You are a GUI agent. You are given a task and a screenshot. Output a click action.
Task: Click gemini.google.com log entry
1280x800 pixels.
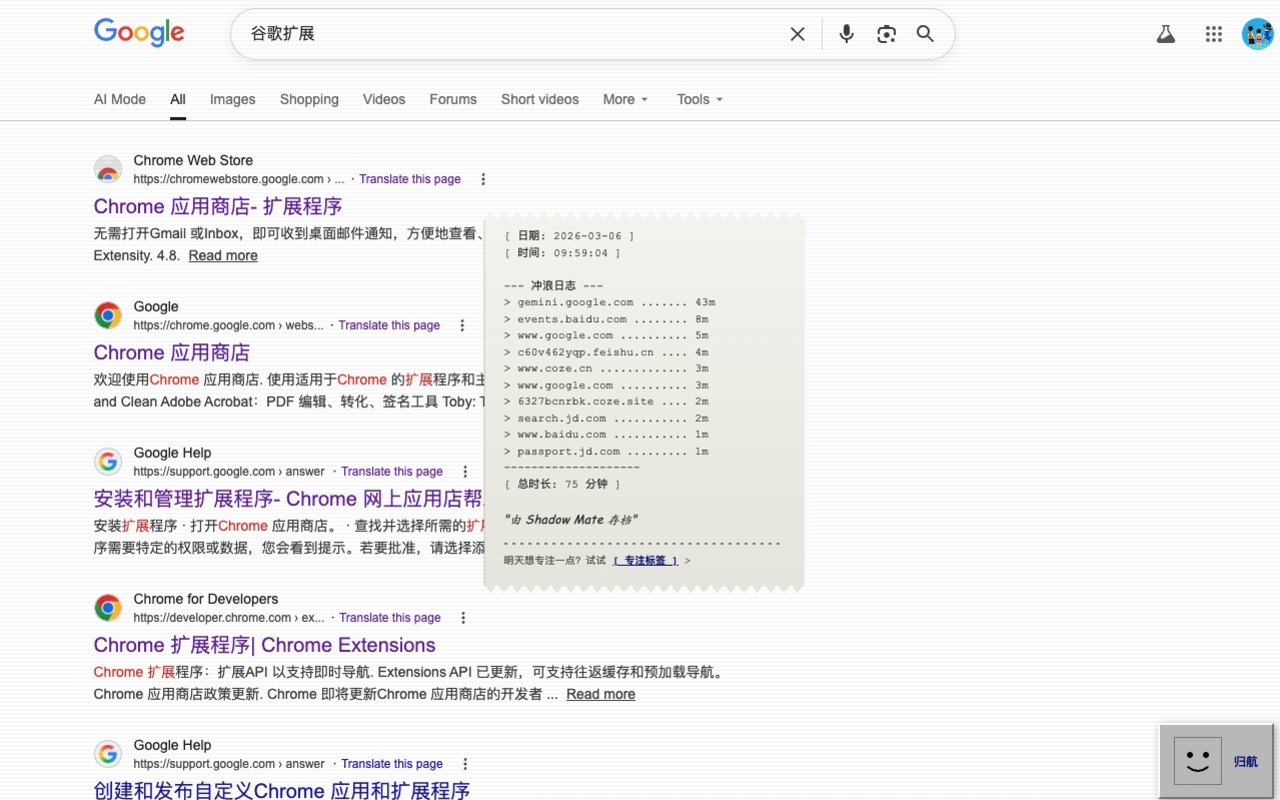point(610,302)
